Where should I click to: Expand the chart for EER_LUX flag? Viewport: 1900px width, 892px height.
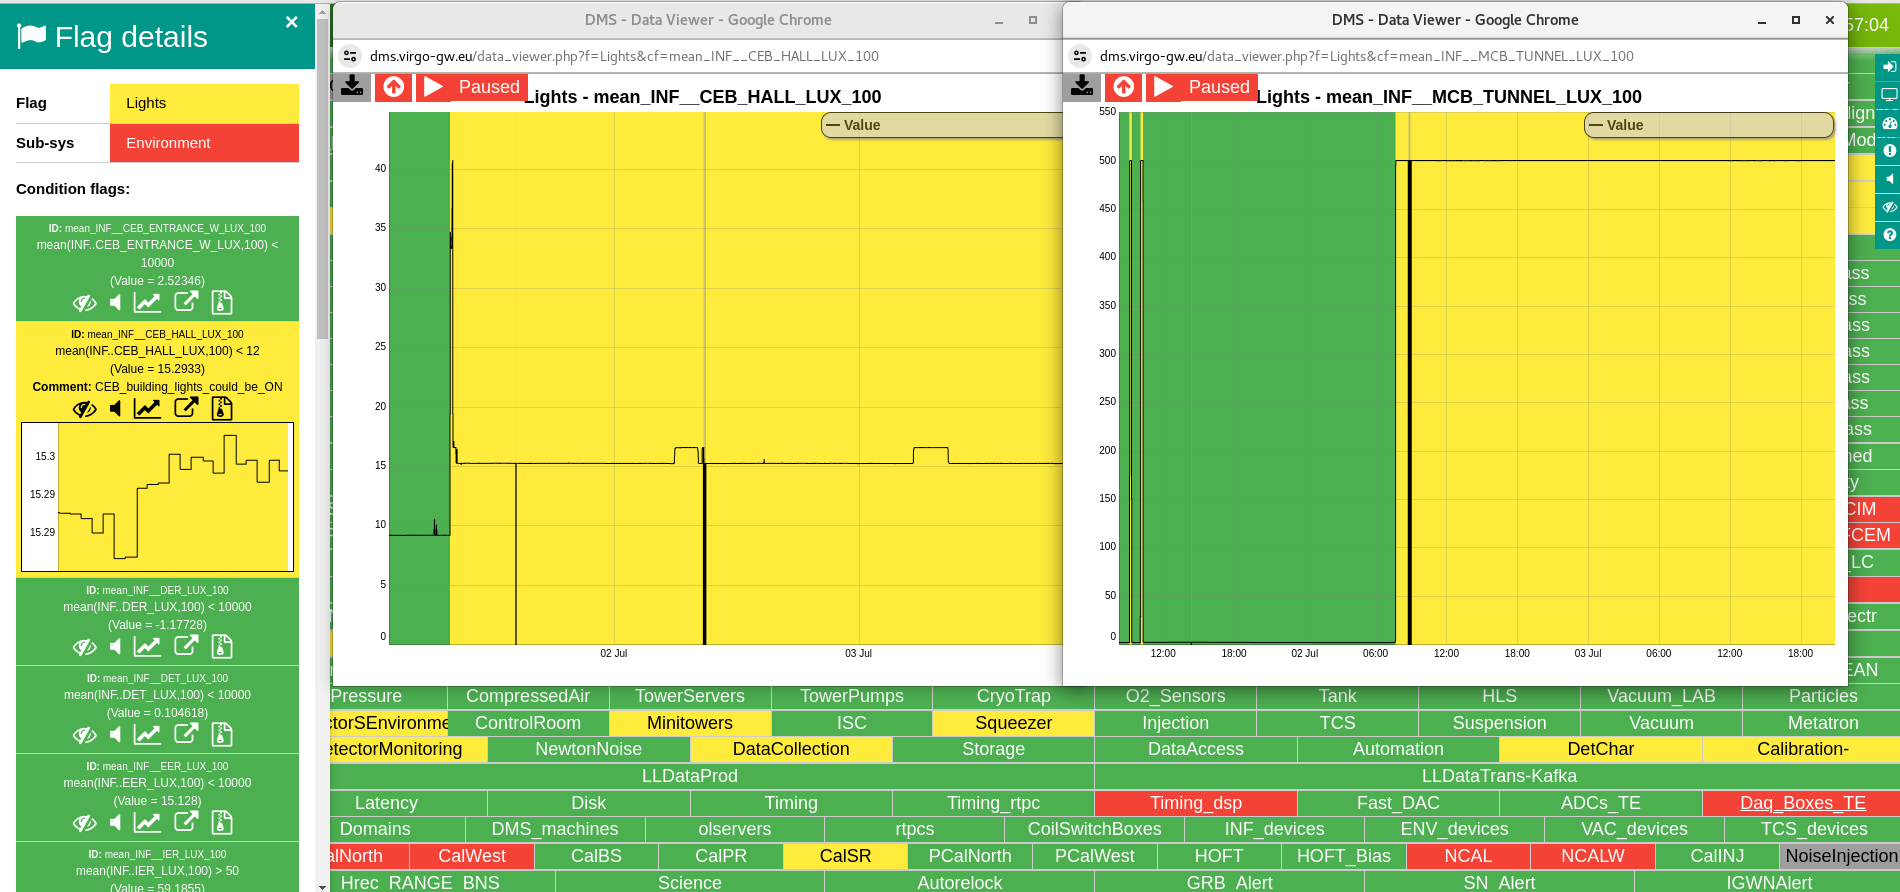click(x=147, y=822)
